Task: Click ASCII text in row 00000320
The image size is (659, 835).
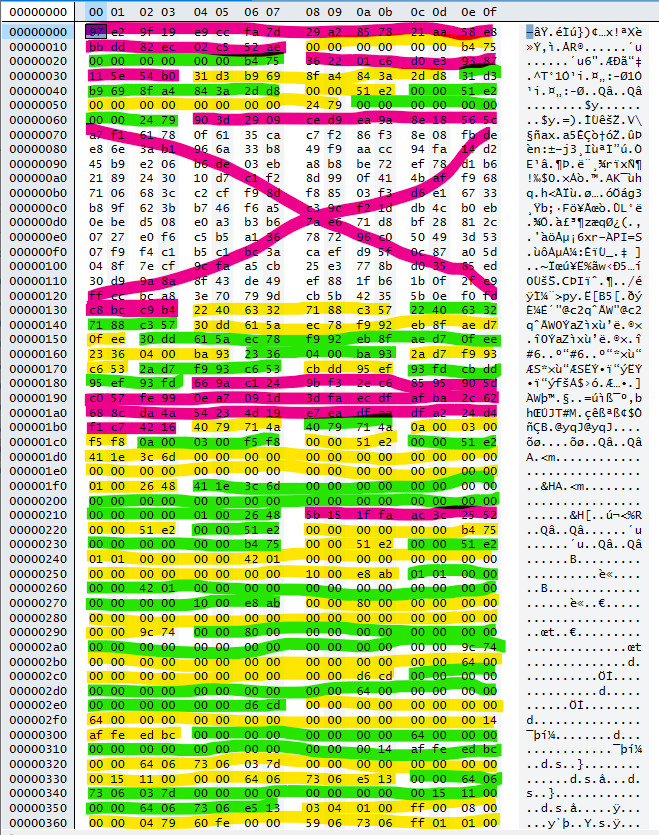Action: pyautogui.click(x=582, y=763)
